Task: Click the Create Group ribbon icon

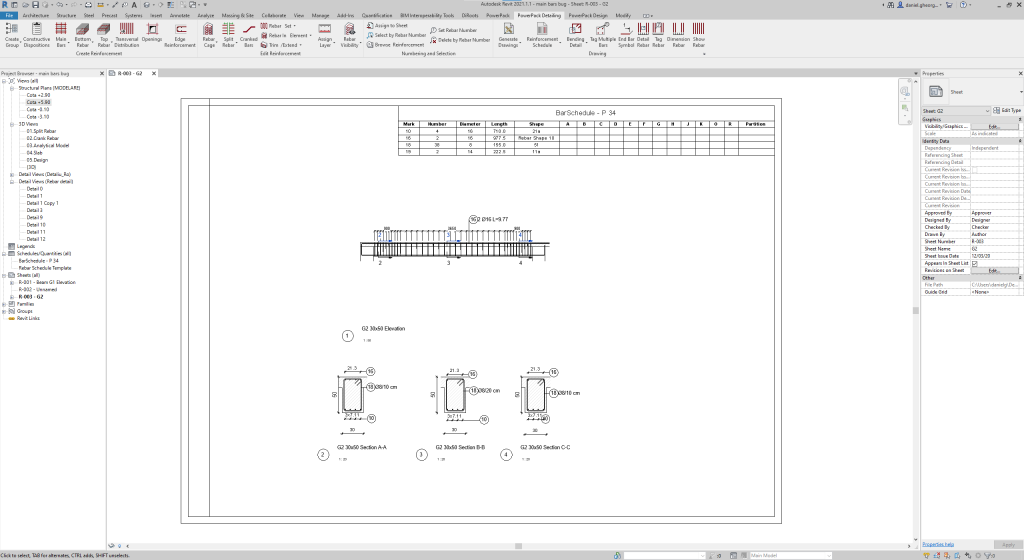Action: click(12, 35)
